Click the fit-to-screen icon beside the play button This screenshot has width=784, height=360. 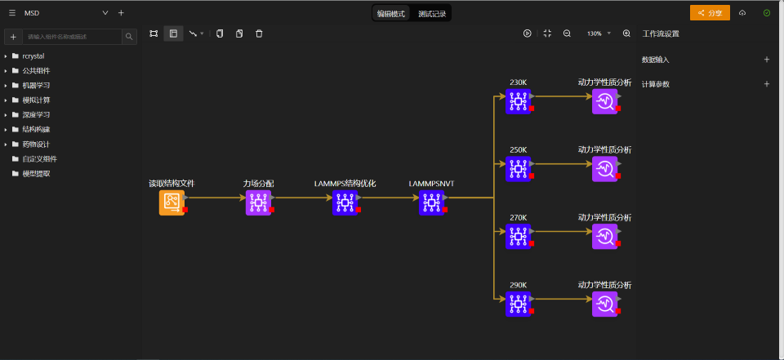coord(548,34)
